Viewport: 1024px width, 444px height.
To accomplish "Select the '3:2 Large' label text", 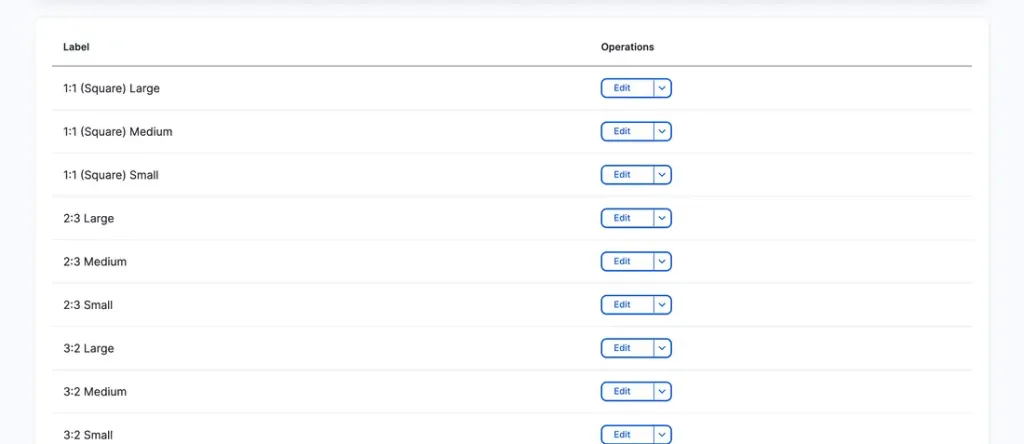I will click(x=88, y=348).
